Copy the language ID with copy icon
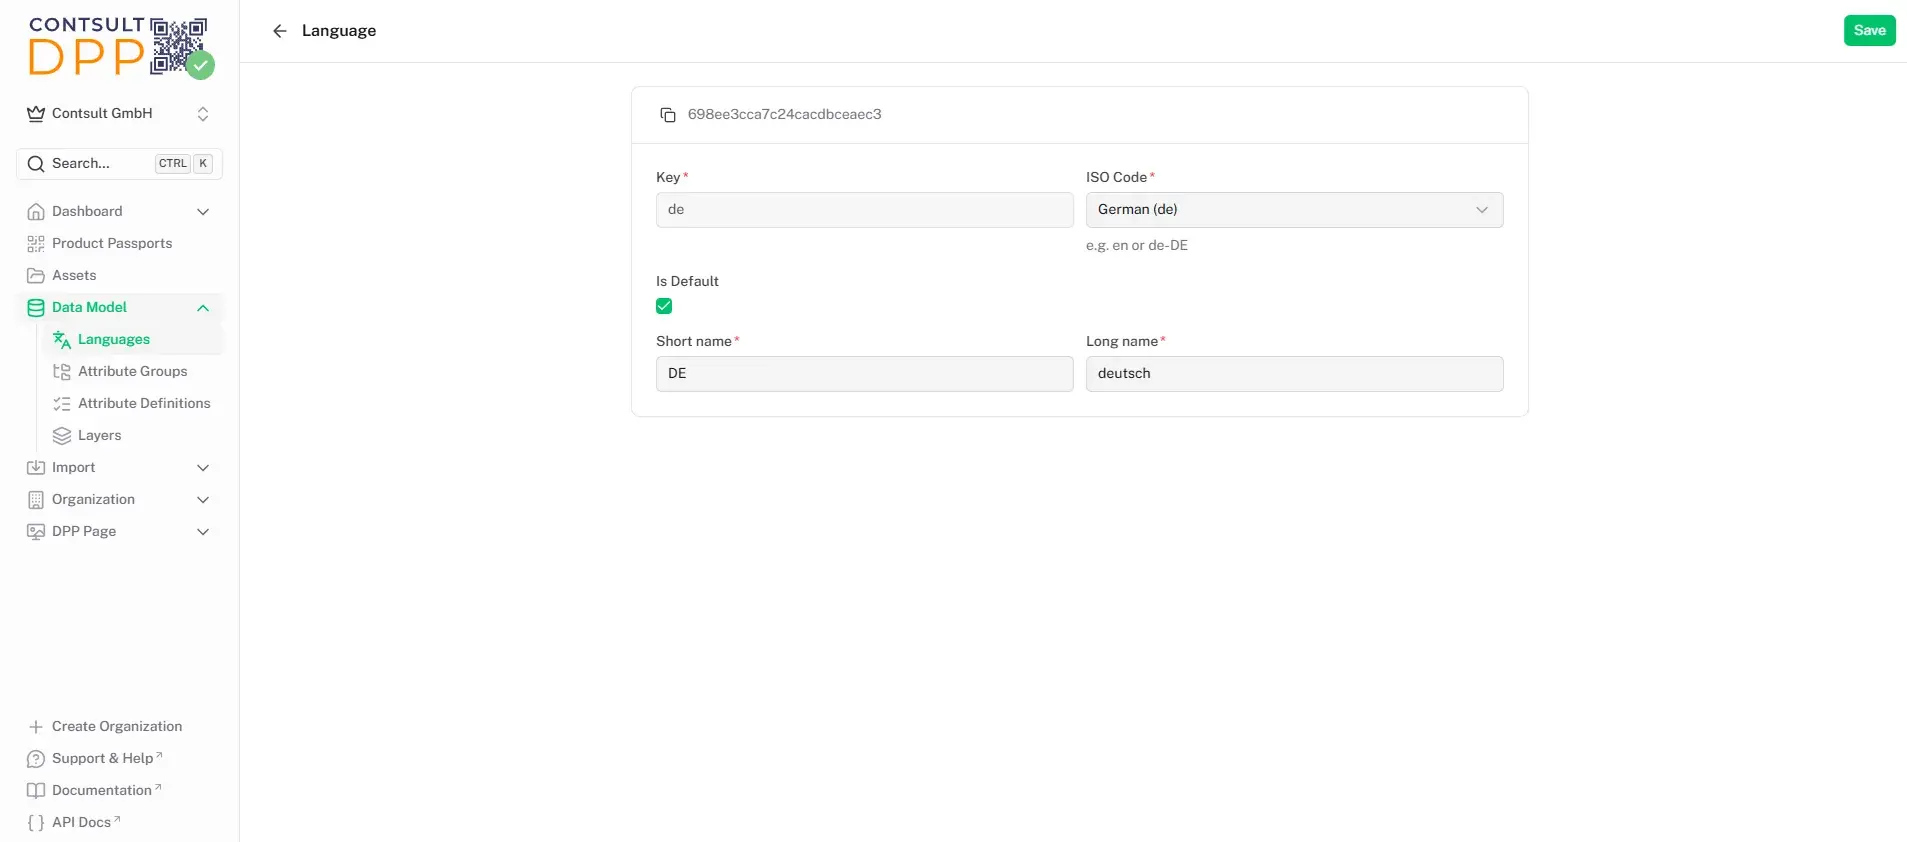Screen dimensions: 1907x842 [x=668, y=115]
